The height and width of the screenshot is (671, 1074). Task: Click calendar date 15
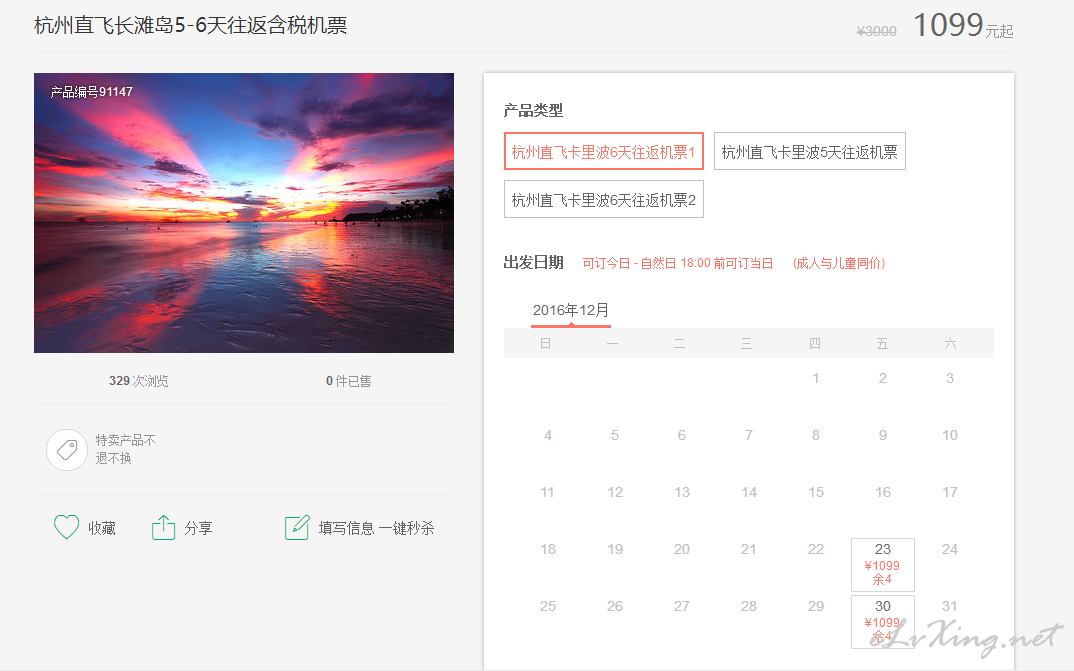pyautogui.click(x=815, y=492)
